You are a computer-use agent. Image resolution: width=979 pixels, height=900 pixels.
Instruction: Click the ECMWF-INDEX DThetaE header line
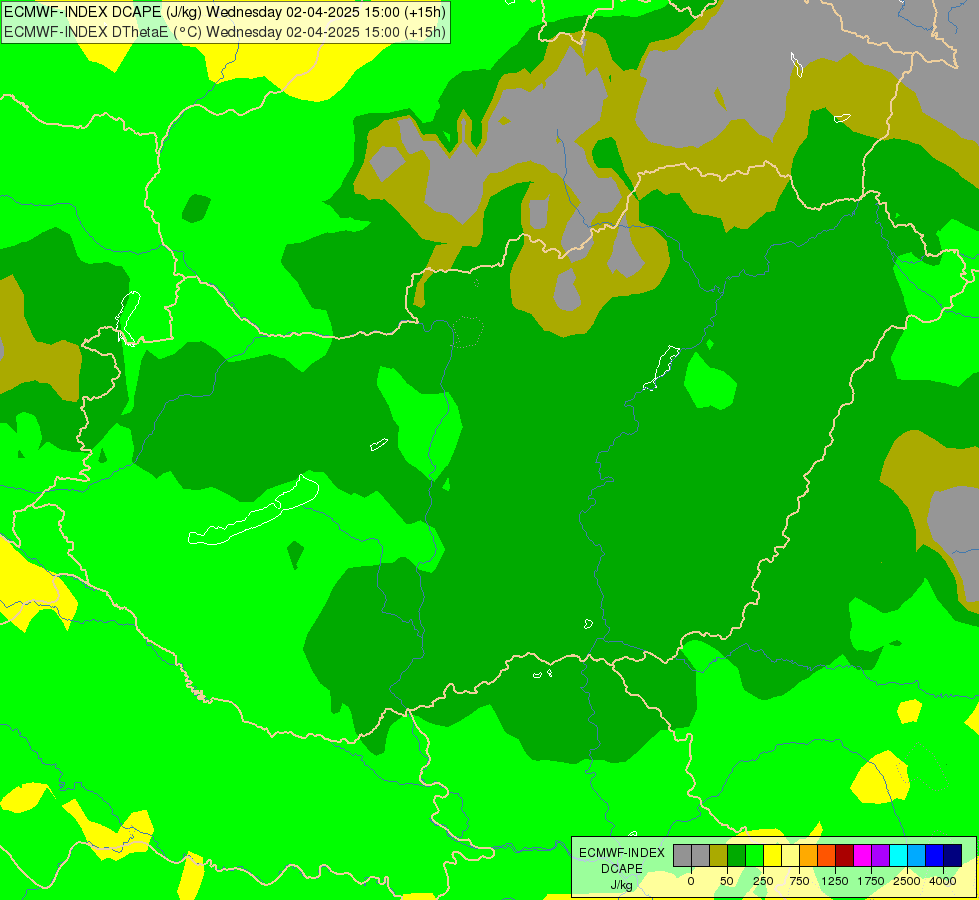point(225,32)
